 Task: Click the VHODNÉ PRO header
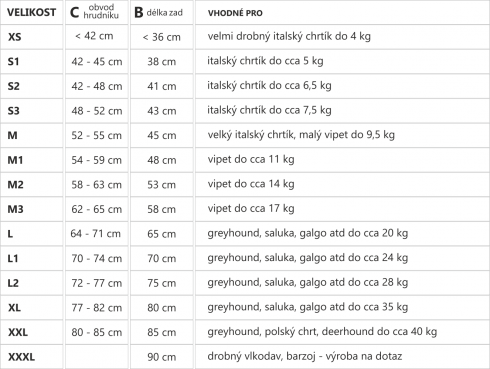[x=235, y=13]
